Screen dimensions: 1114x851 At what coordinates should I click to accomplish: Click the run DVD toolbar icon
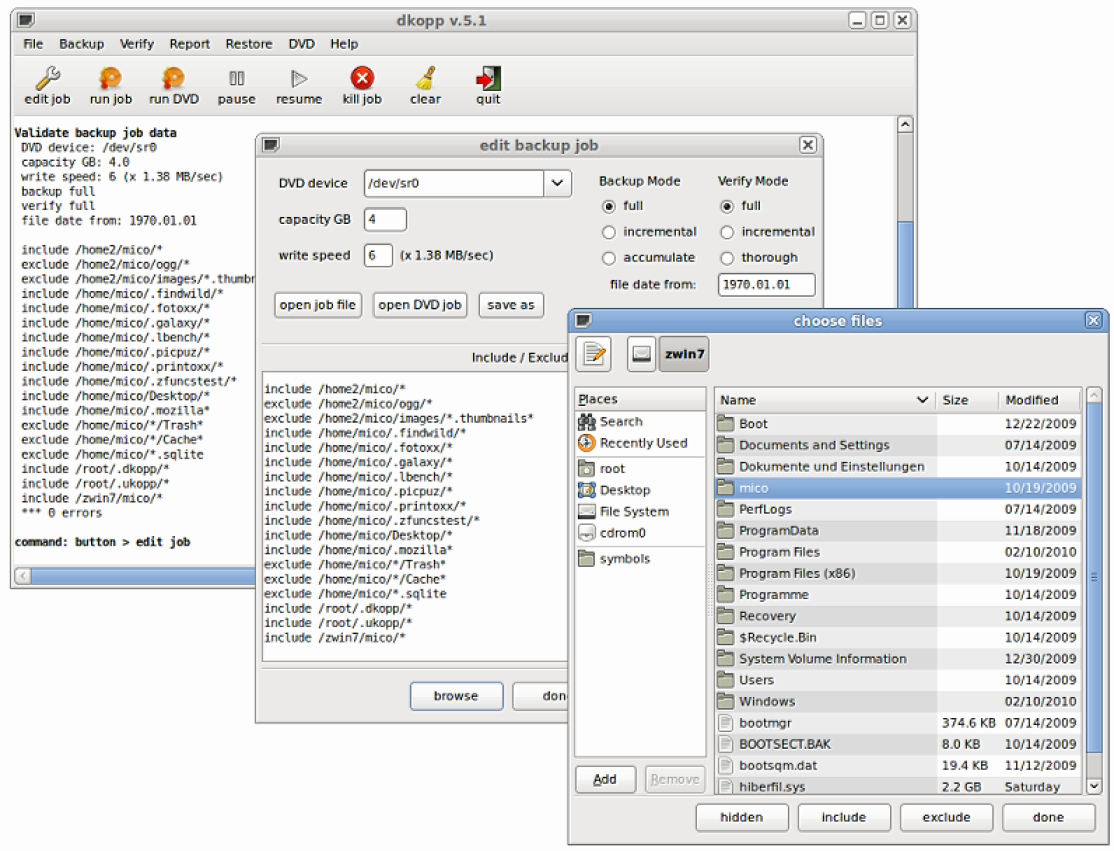coord(173,79)
